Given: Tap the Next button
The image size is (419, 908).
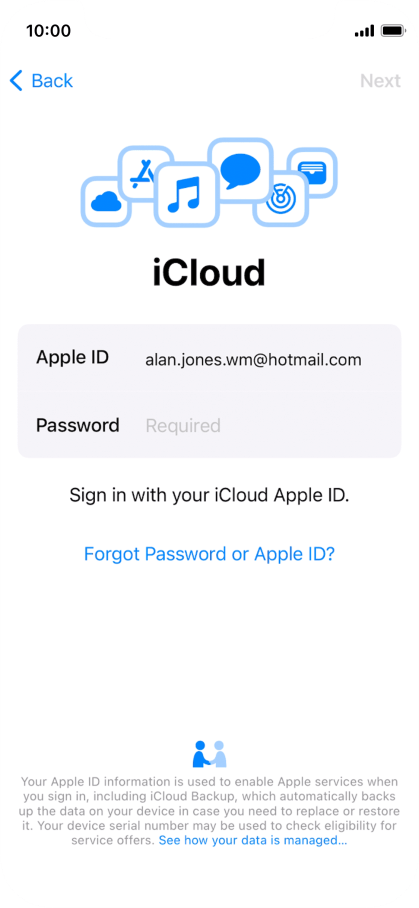Looking at the screenshot, I should tap(380, 80).
